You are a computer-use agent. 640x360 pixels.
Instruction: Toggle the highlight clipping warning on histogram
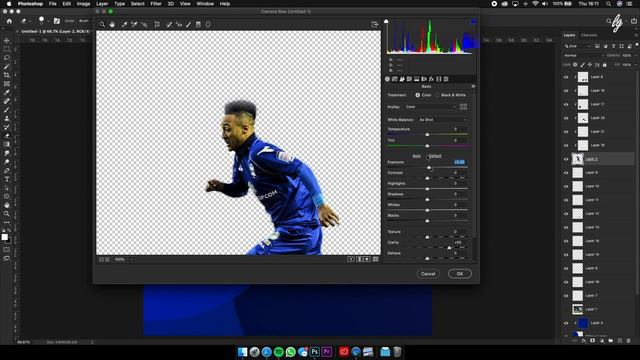473,21
